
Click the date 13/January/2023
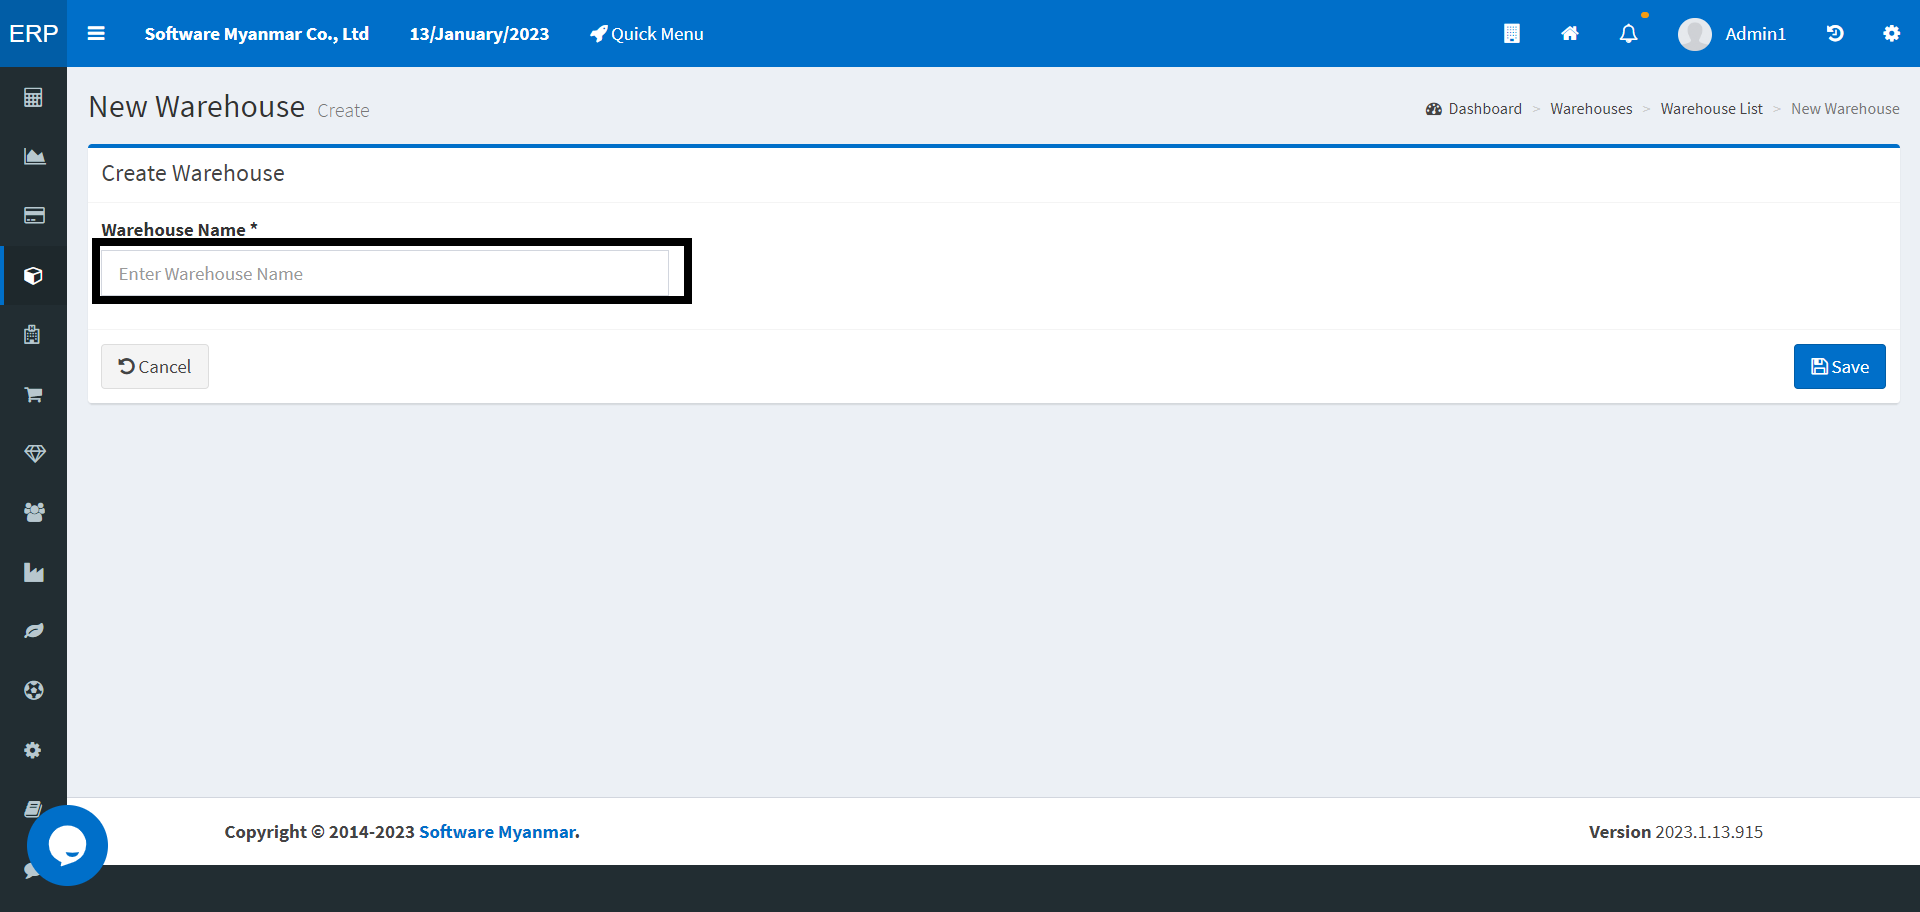pos(479,34)
